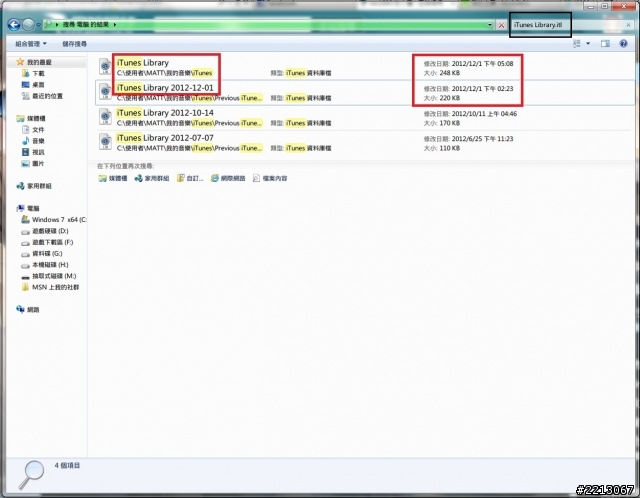Click the 4 個項目 status text
Image resolution: width=640 pixels, height=498 pixels.
(x=67, y=465)
